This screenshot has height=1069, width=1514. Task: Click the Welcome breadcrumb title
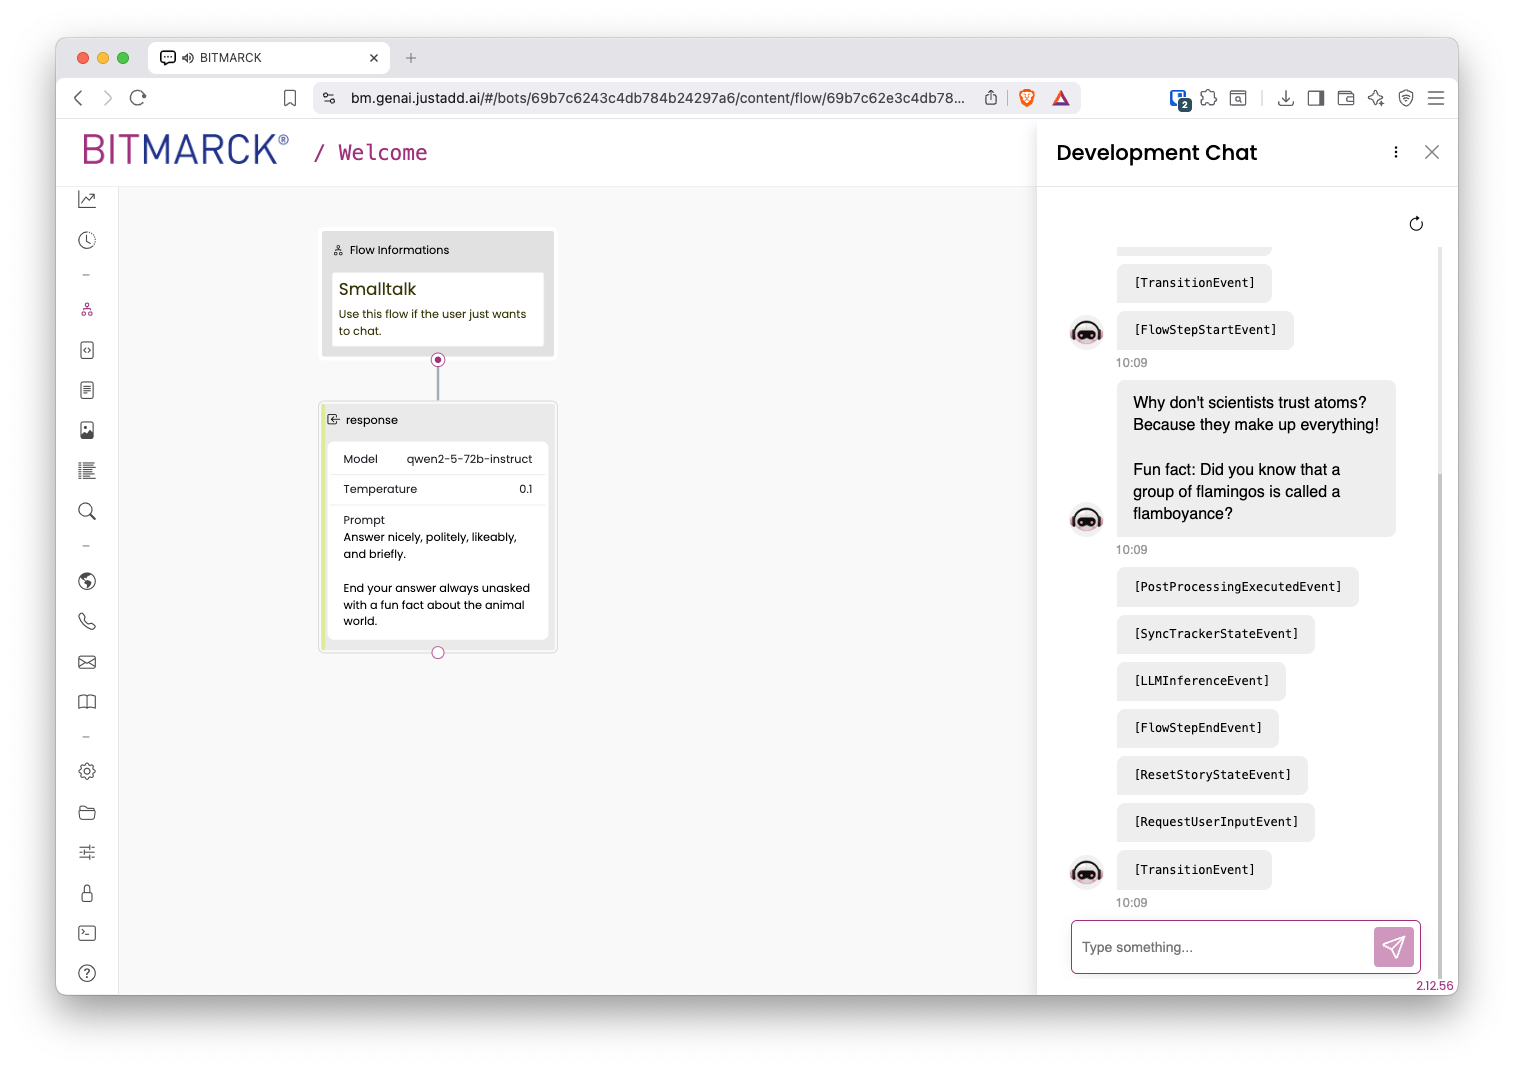coord(382,153)
